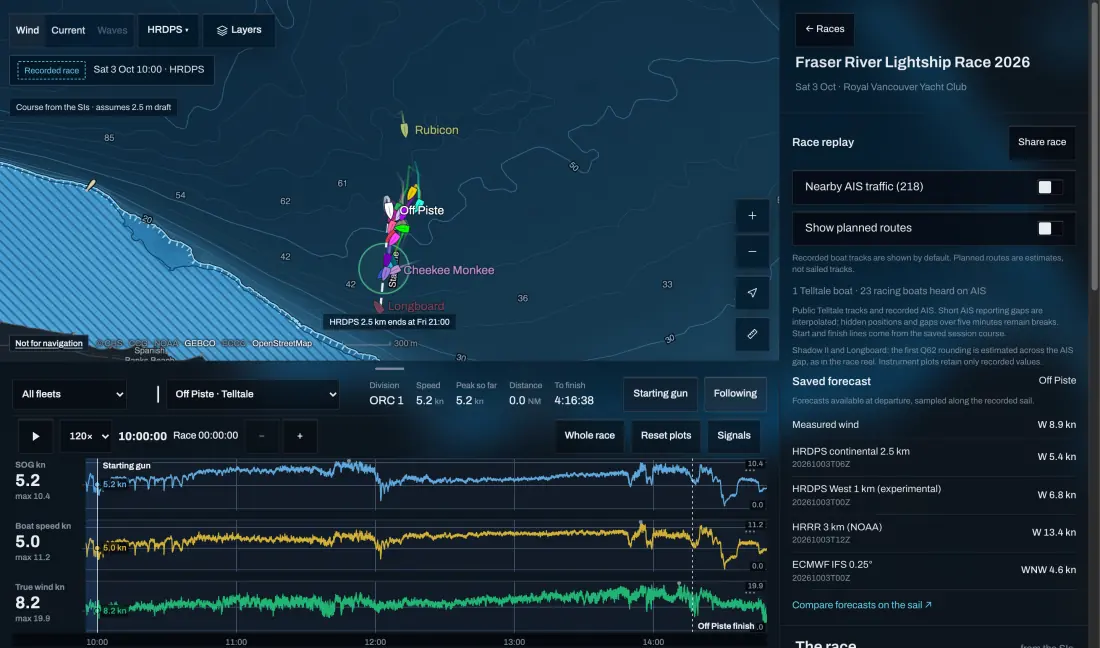1100x648 pixels.
Task: Click the dotted menu under 19.9 on wind plot
Action: tap(750, 593)
